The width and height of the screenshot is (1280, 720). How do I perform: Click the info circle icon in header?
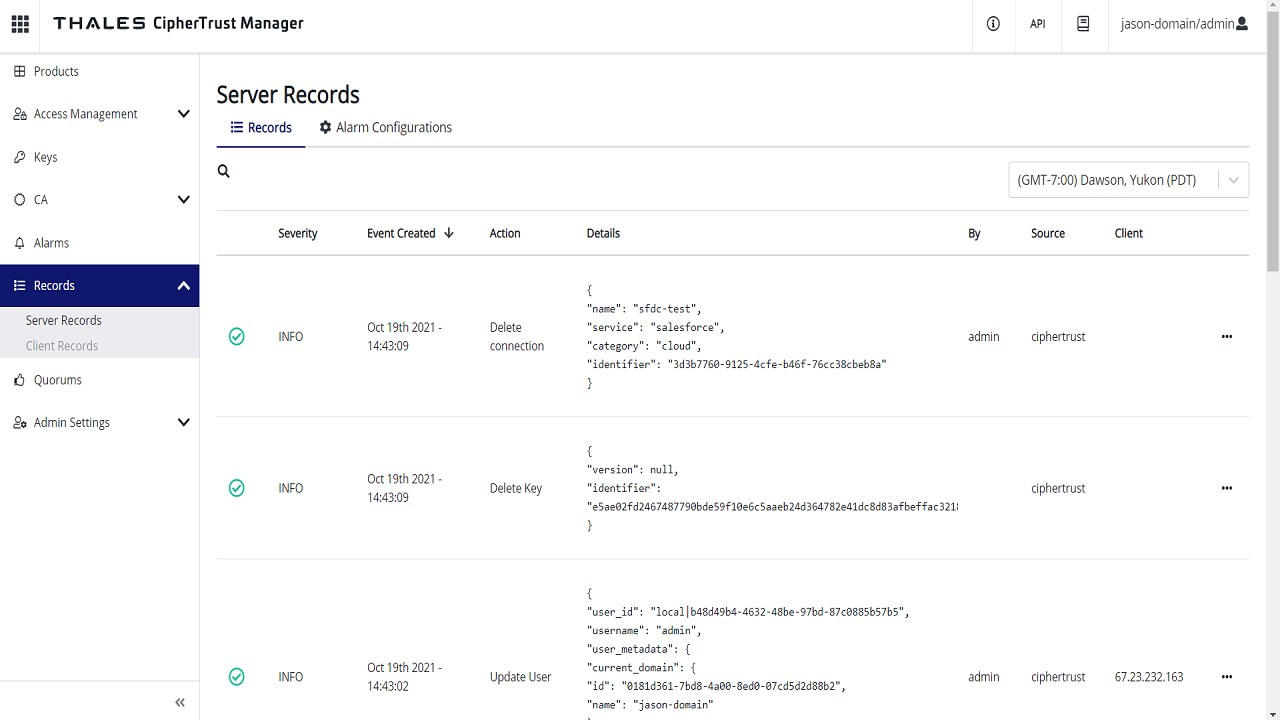click(x=993, y=24)
